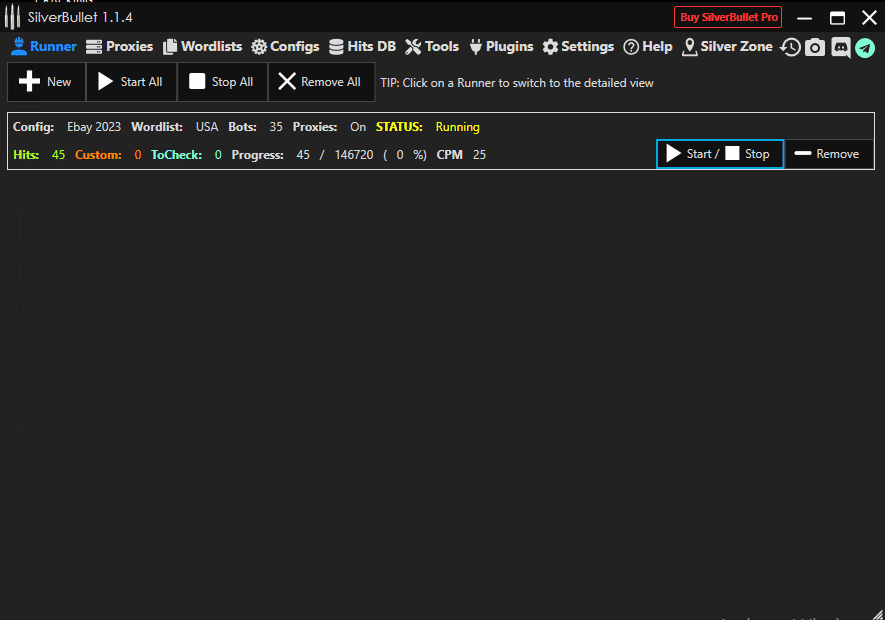Viewport: 885px width, 620px height.
Task: Click Remove All runners button
Action: click(321, 82)
